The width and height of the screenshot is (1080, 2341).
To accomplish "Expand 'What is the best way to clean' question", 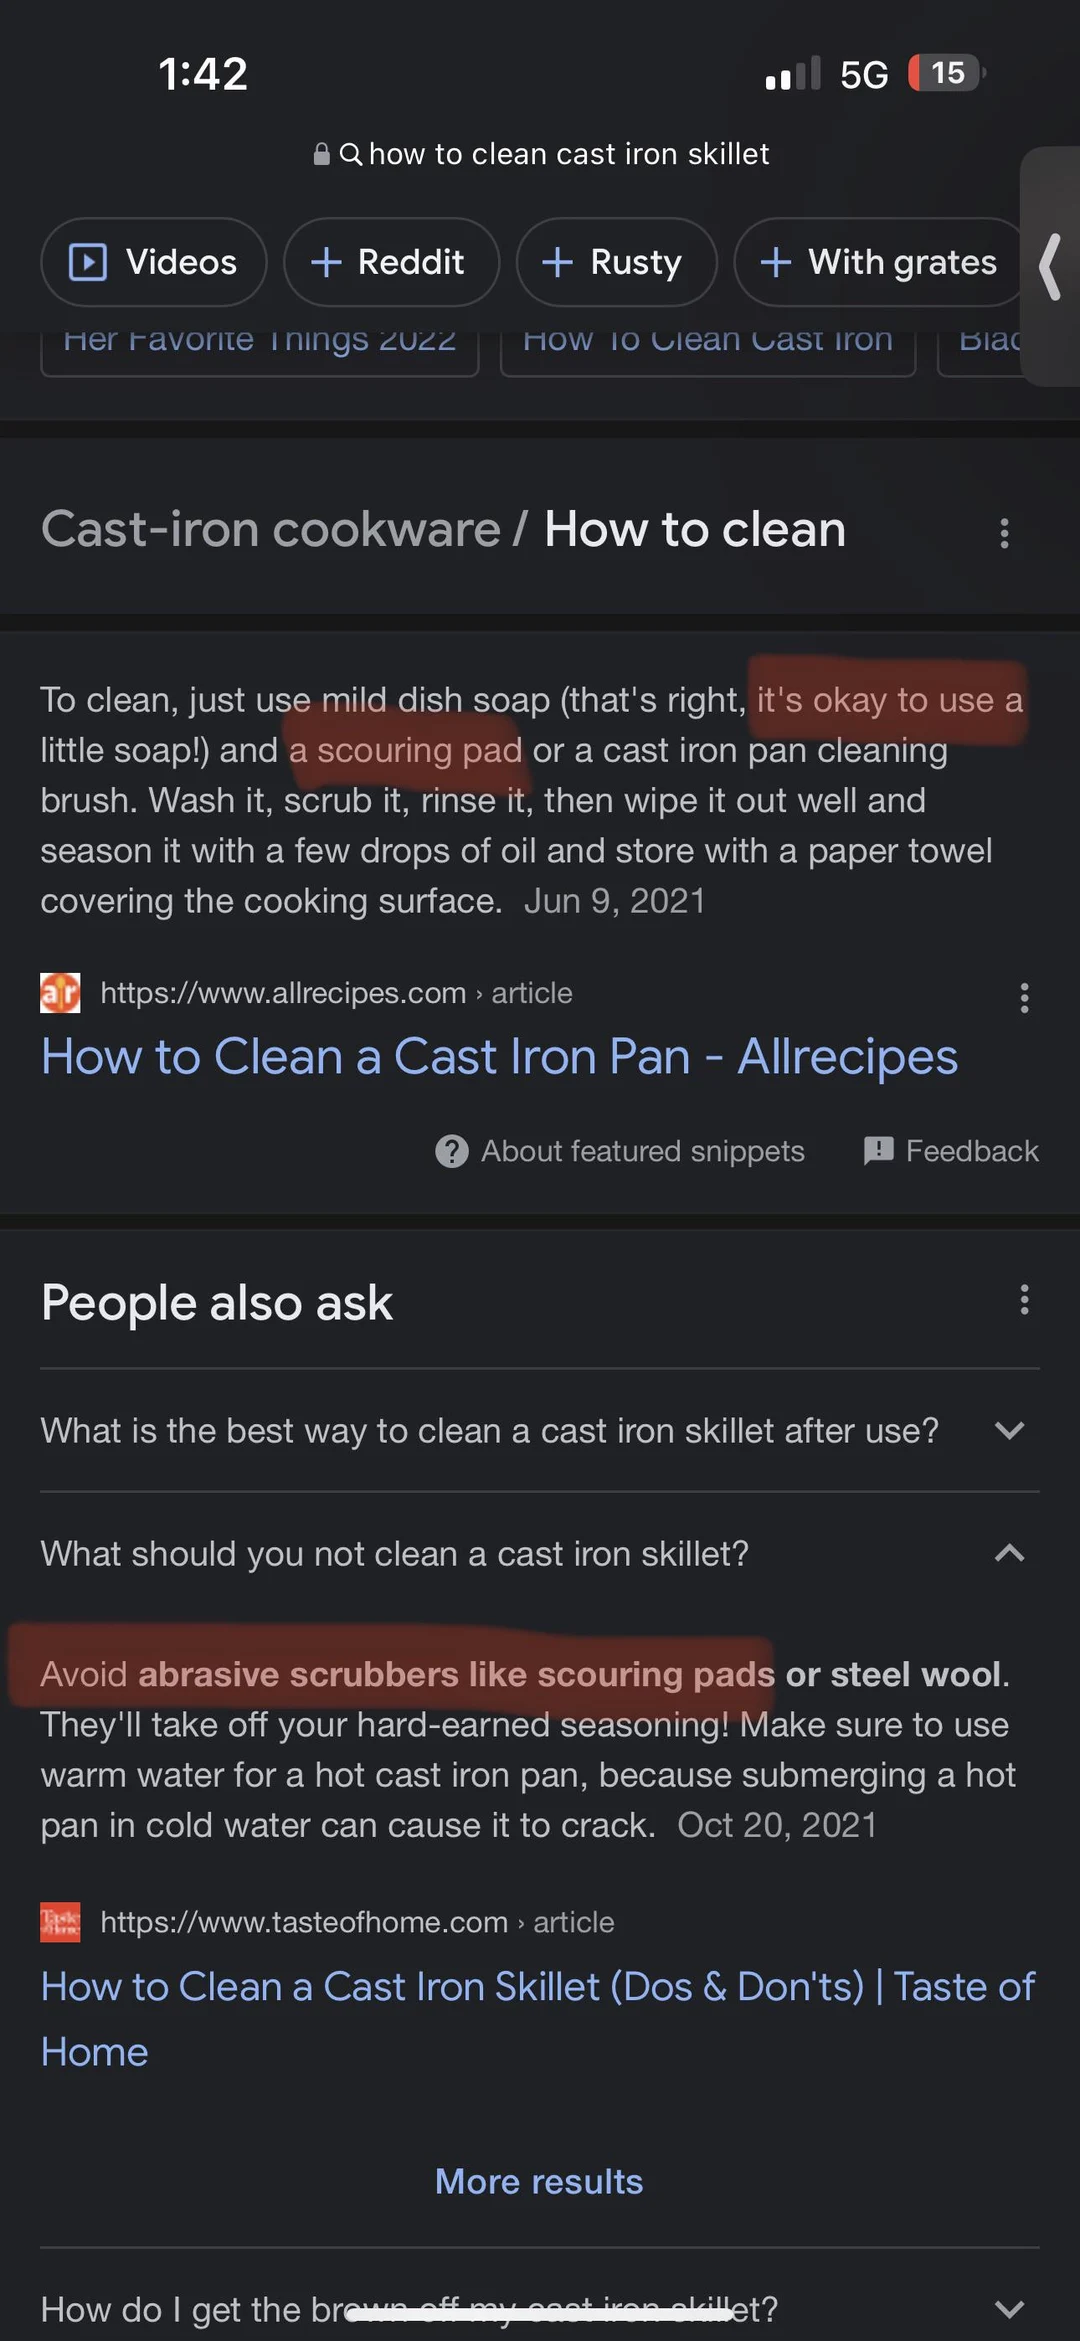I will pos(1010,1430).
